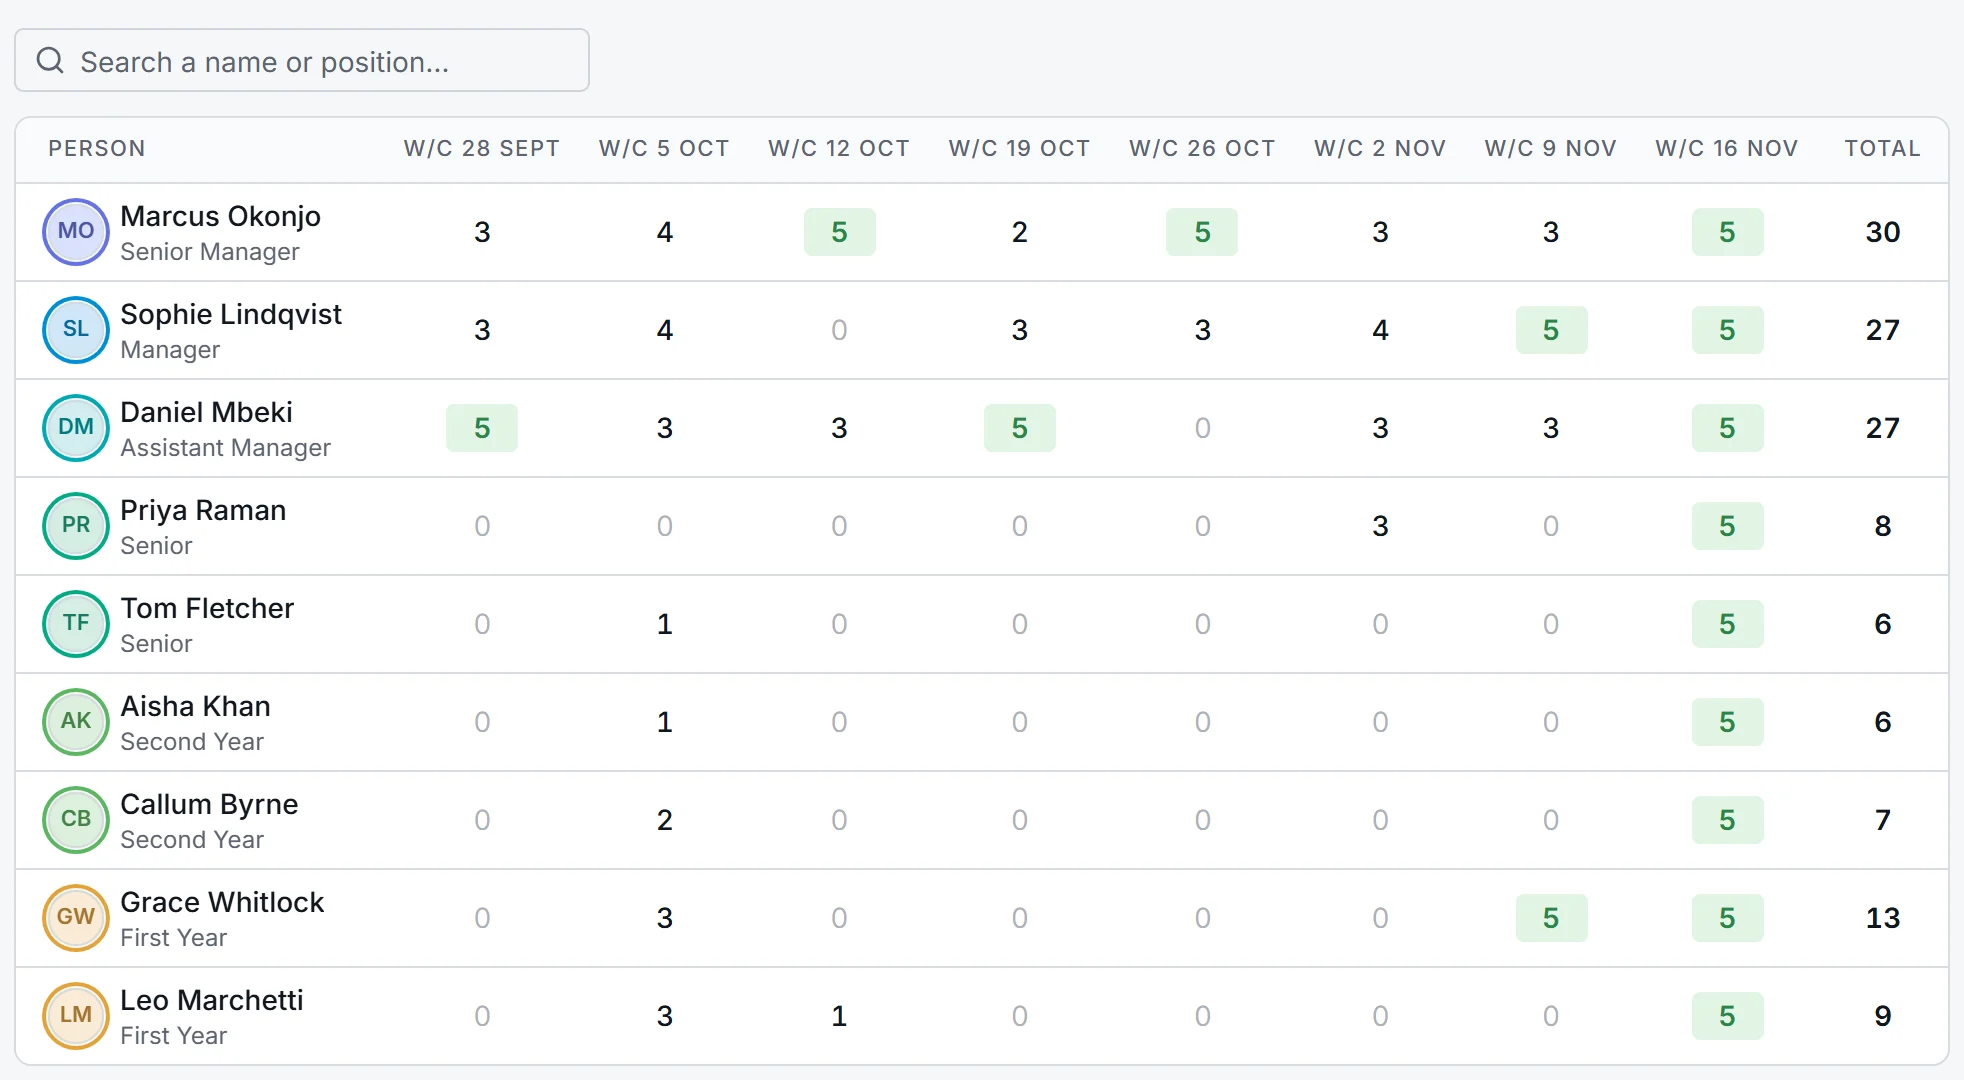Click the search magnifier icon
The image size is (1964, 1080).
(50, 61)
